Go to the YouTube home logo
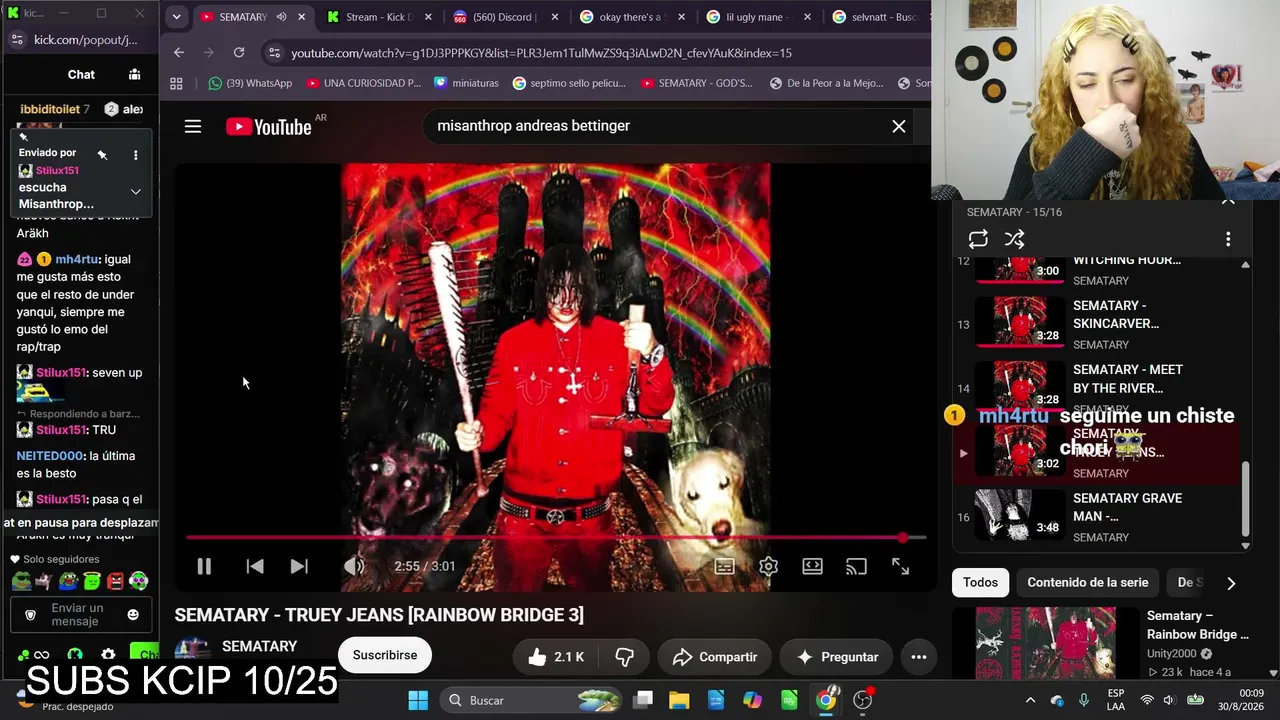Image resolution: width=1280 pixels, height=720 pixels. coord(269,126)
